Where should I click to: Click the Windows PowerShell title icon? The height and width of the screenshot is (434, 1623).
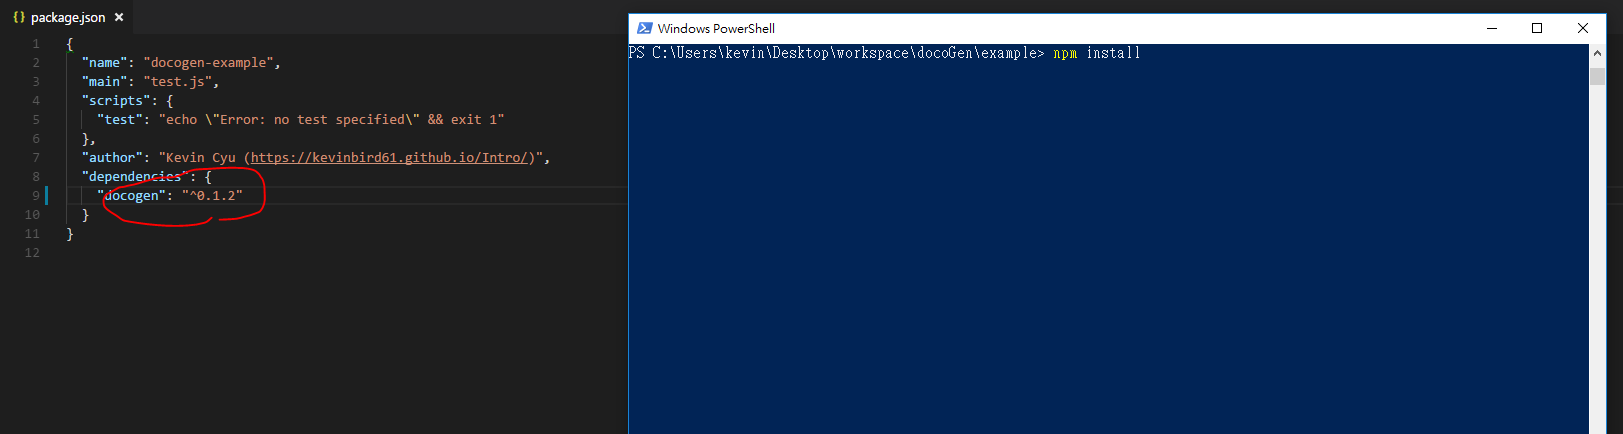coord(644,28)
